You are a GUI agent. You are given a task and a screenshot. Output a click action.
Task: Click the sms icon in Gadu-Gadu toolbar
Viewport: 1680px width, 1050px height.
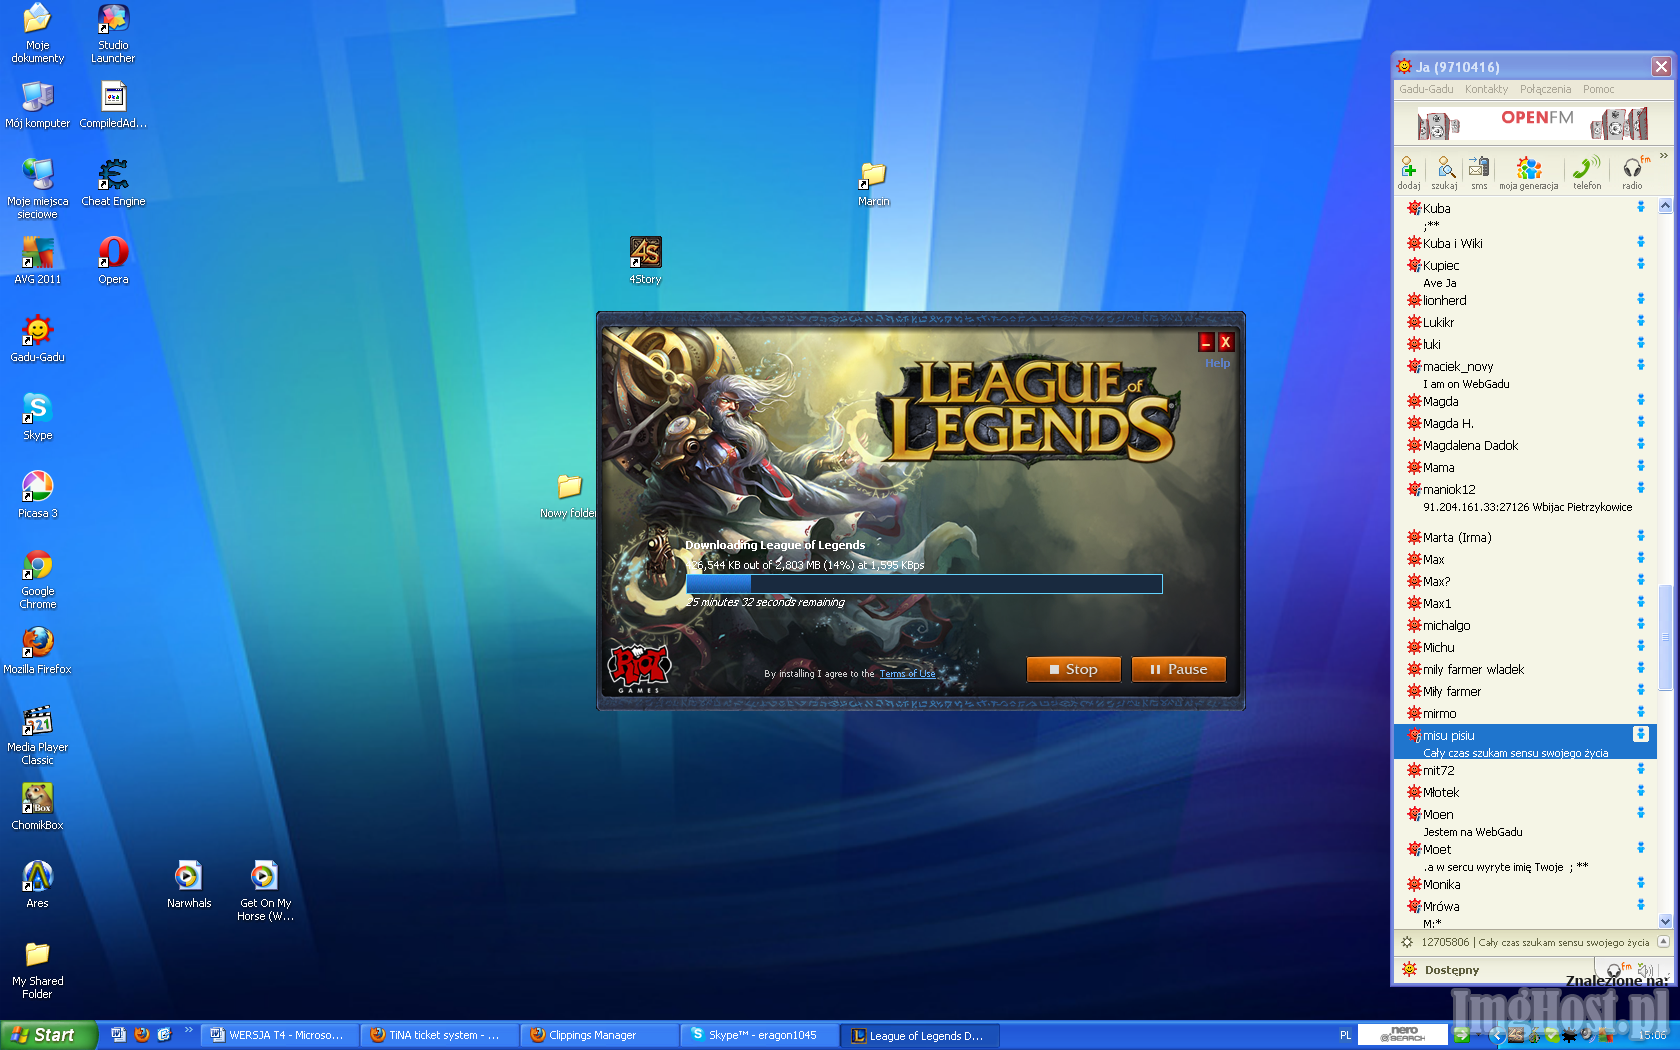click(x=1479, y=172)
